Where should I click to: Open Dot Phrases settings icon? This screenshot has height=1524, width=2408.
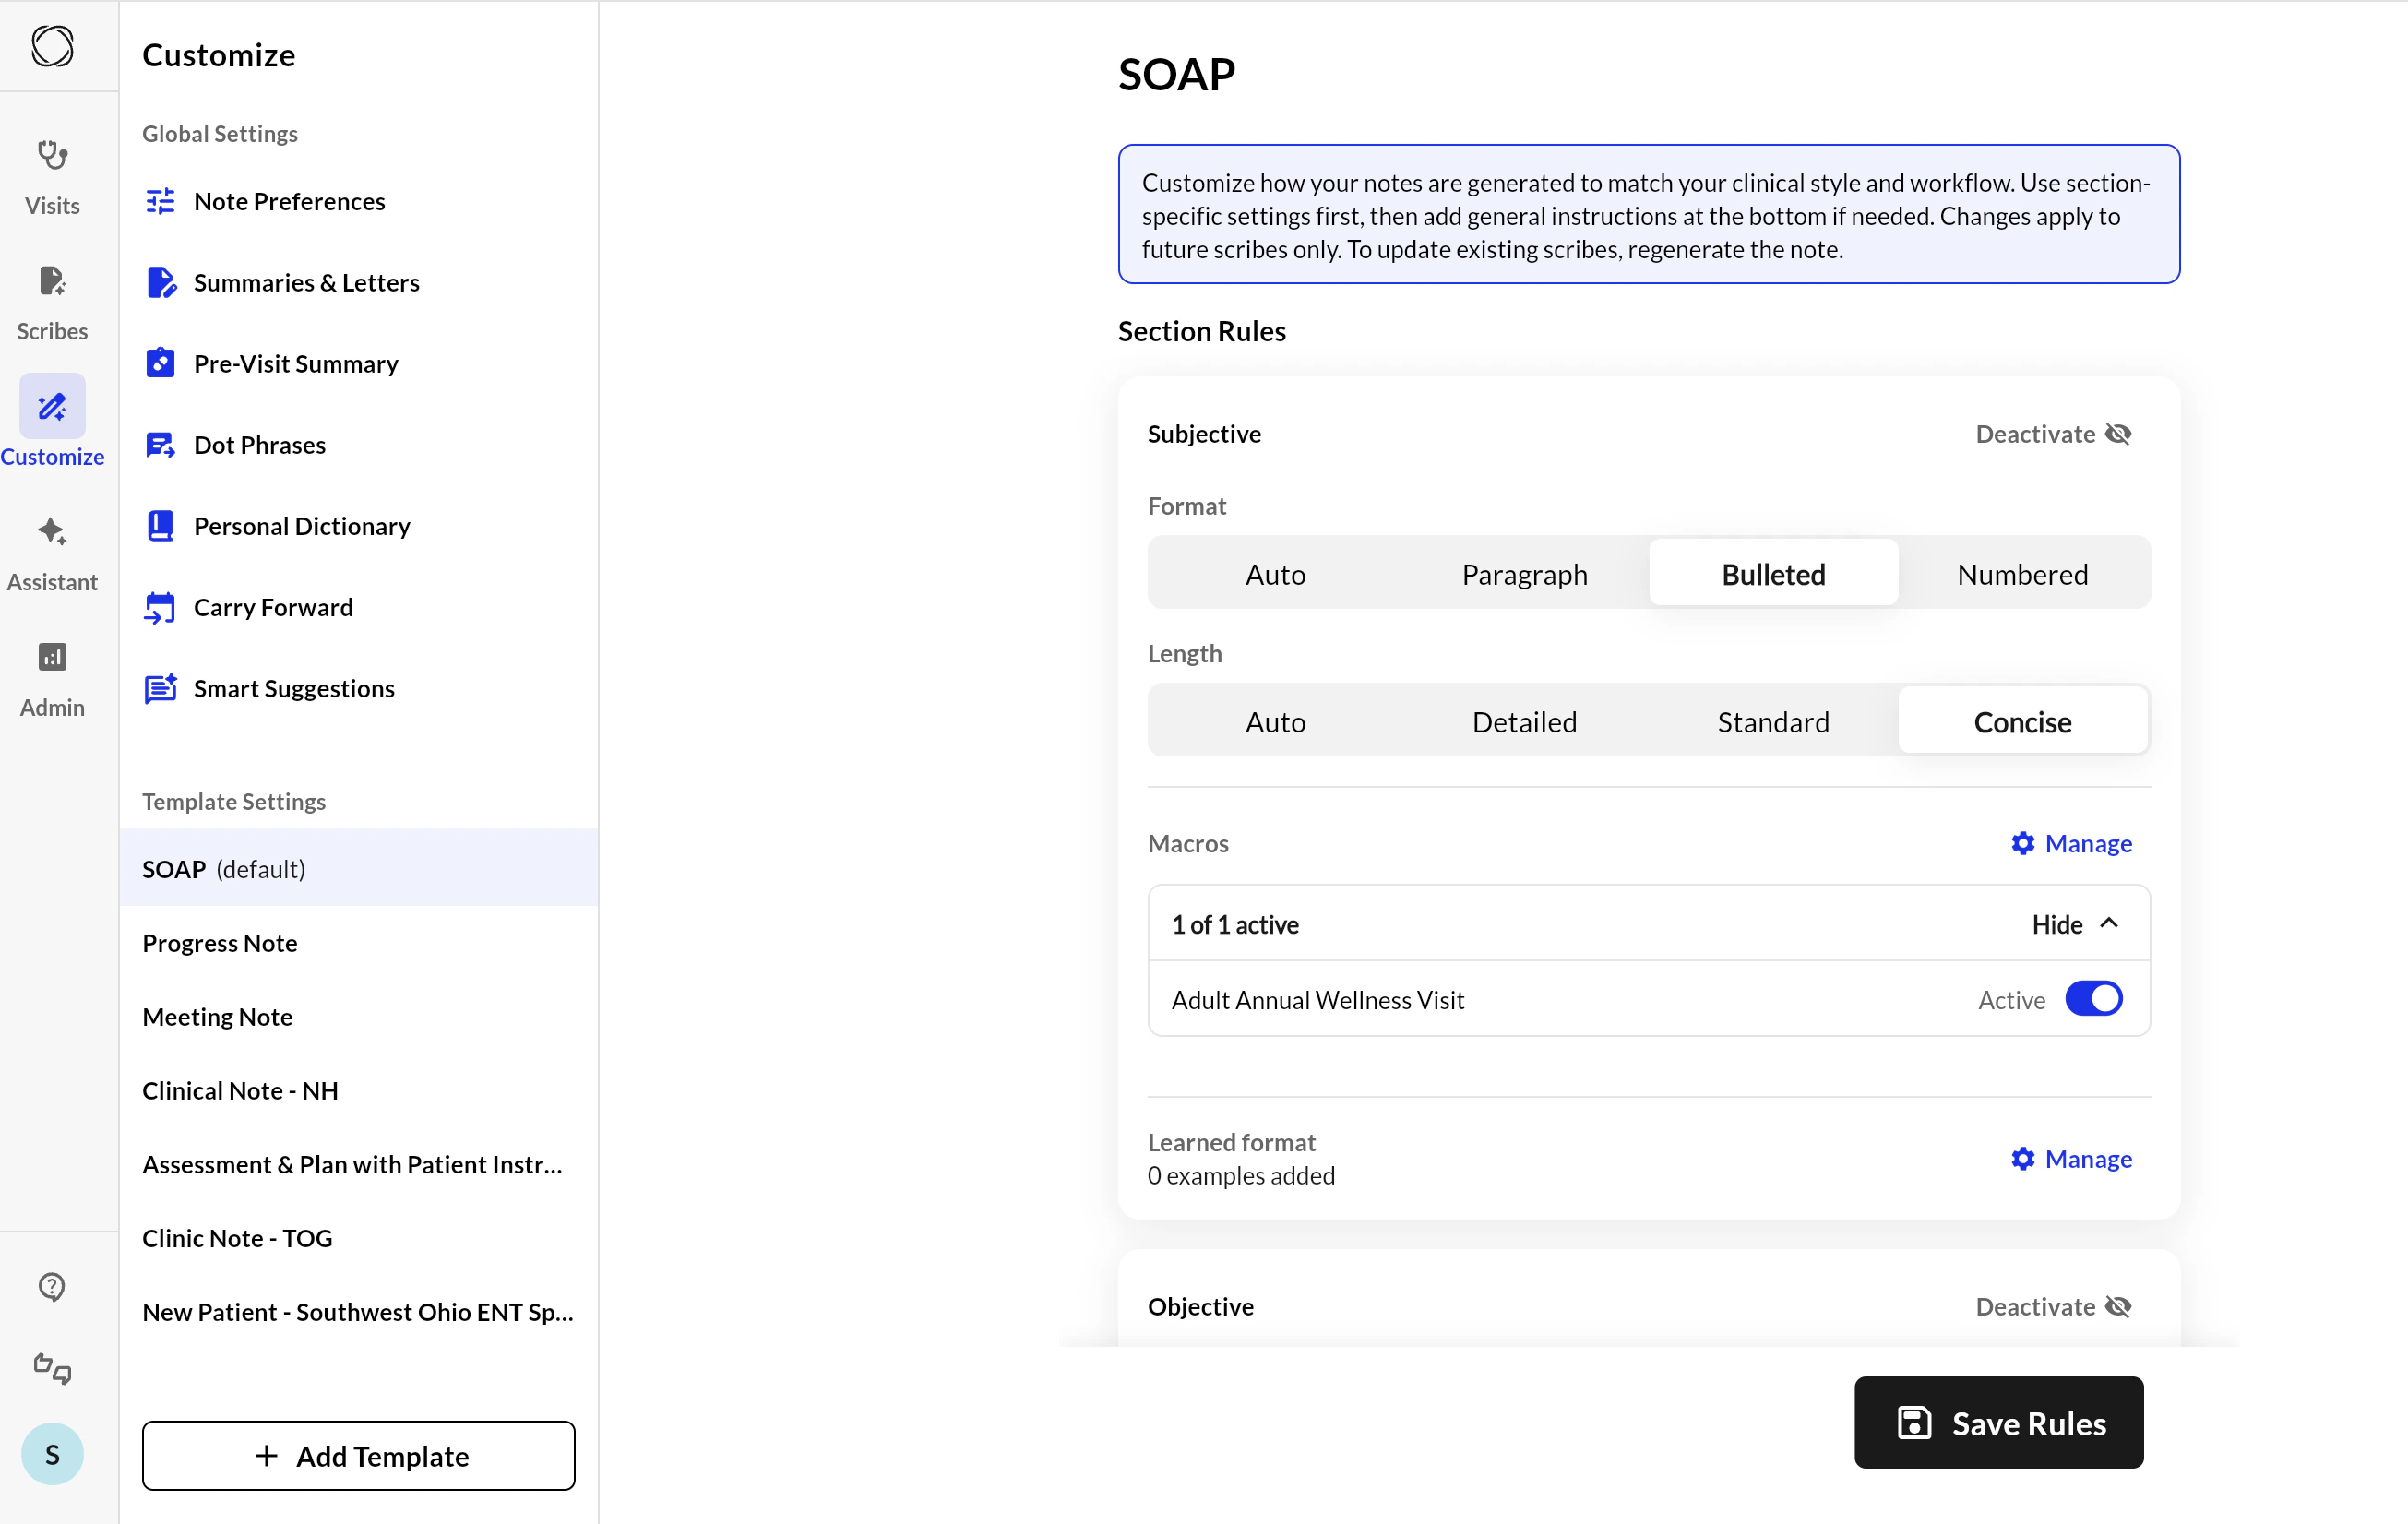click(160, 445)
